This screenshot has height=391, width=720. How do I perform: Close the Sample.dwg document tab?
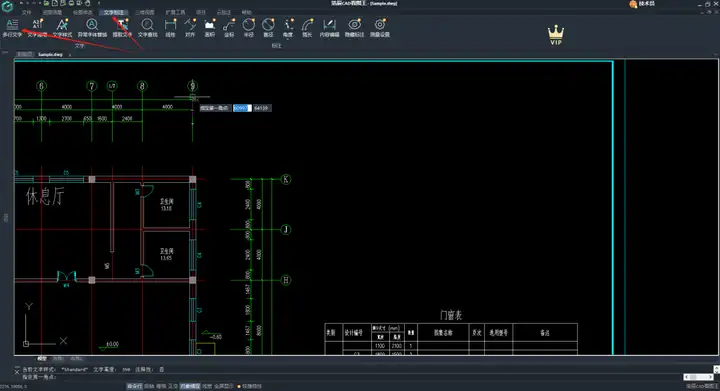point(70,55)
